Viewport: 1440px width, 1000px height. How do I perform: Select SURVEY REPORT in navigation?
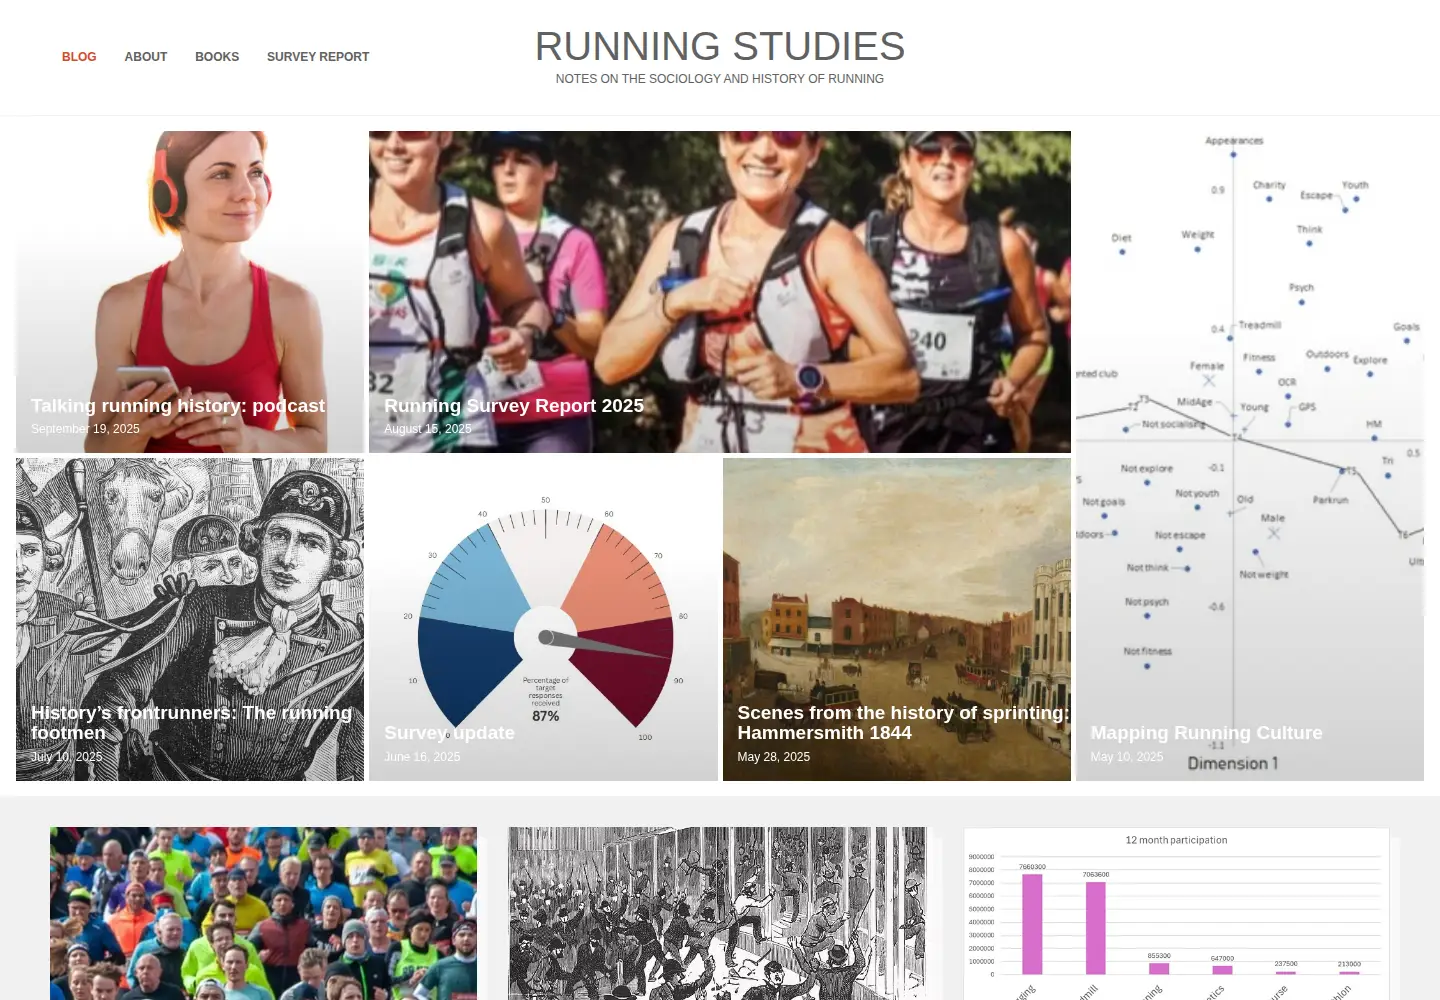tap(318, 57)
